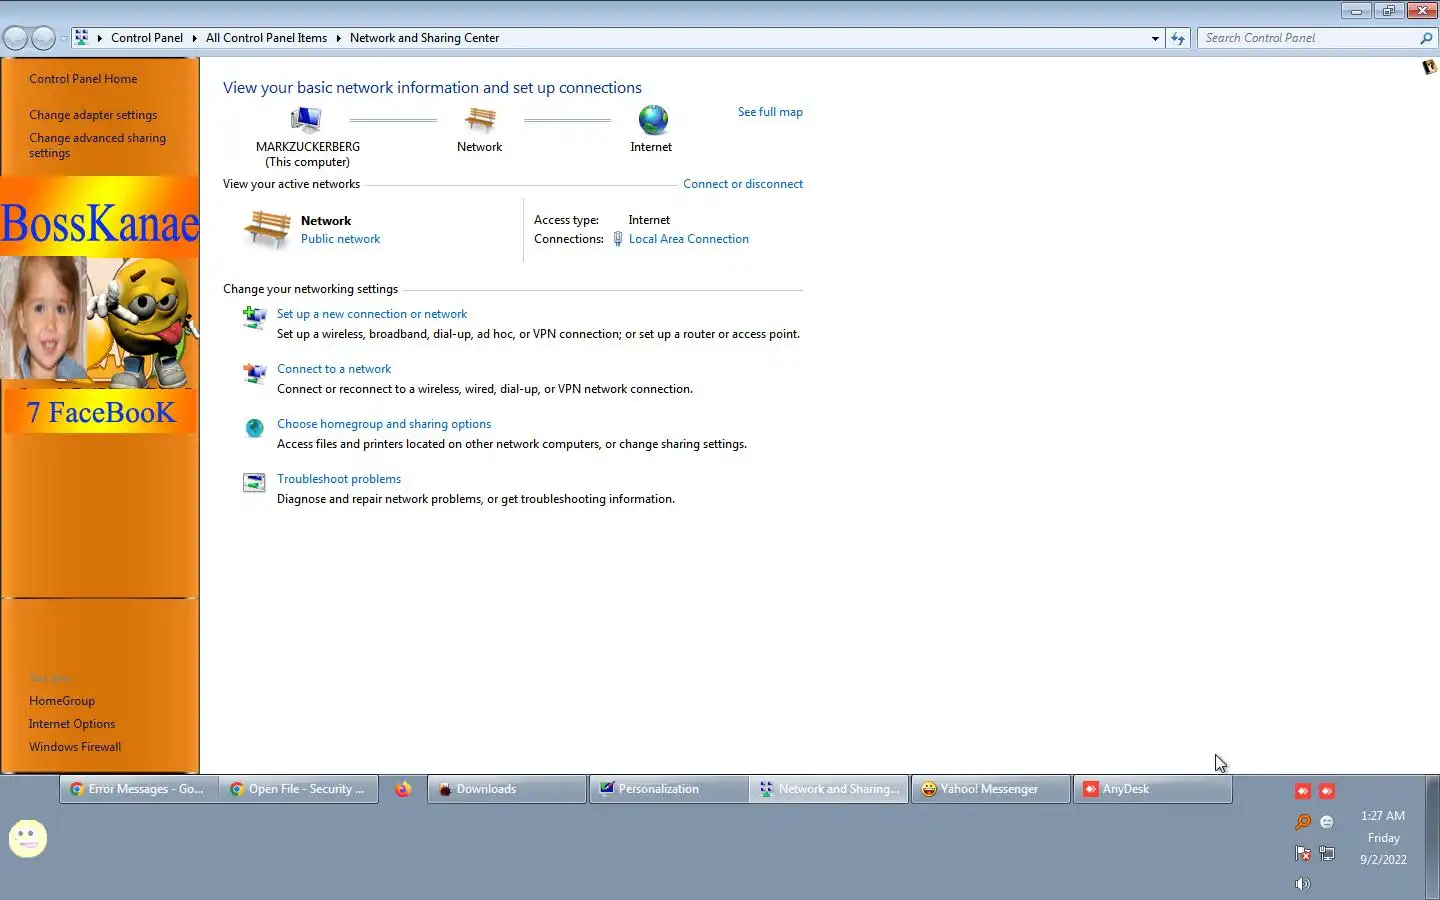Open Internet Options in the sidebar
This screenshot has width=1440, height=900.
(72, 724)
